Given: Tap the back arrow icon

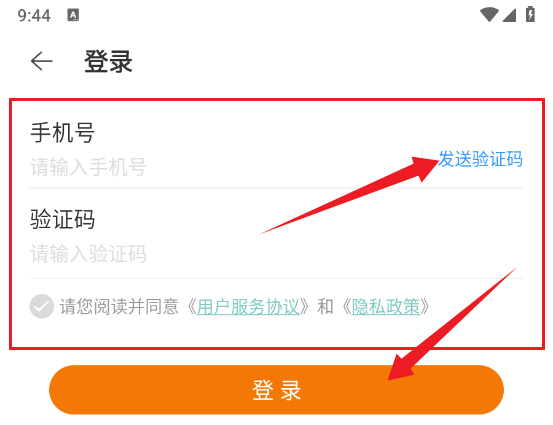Looking at the screenshot, I should [42, 61].
